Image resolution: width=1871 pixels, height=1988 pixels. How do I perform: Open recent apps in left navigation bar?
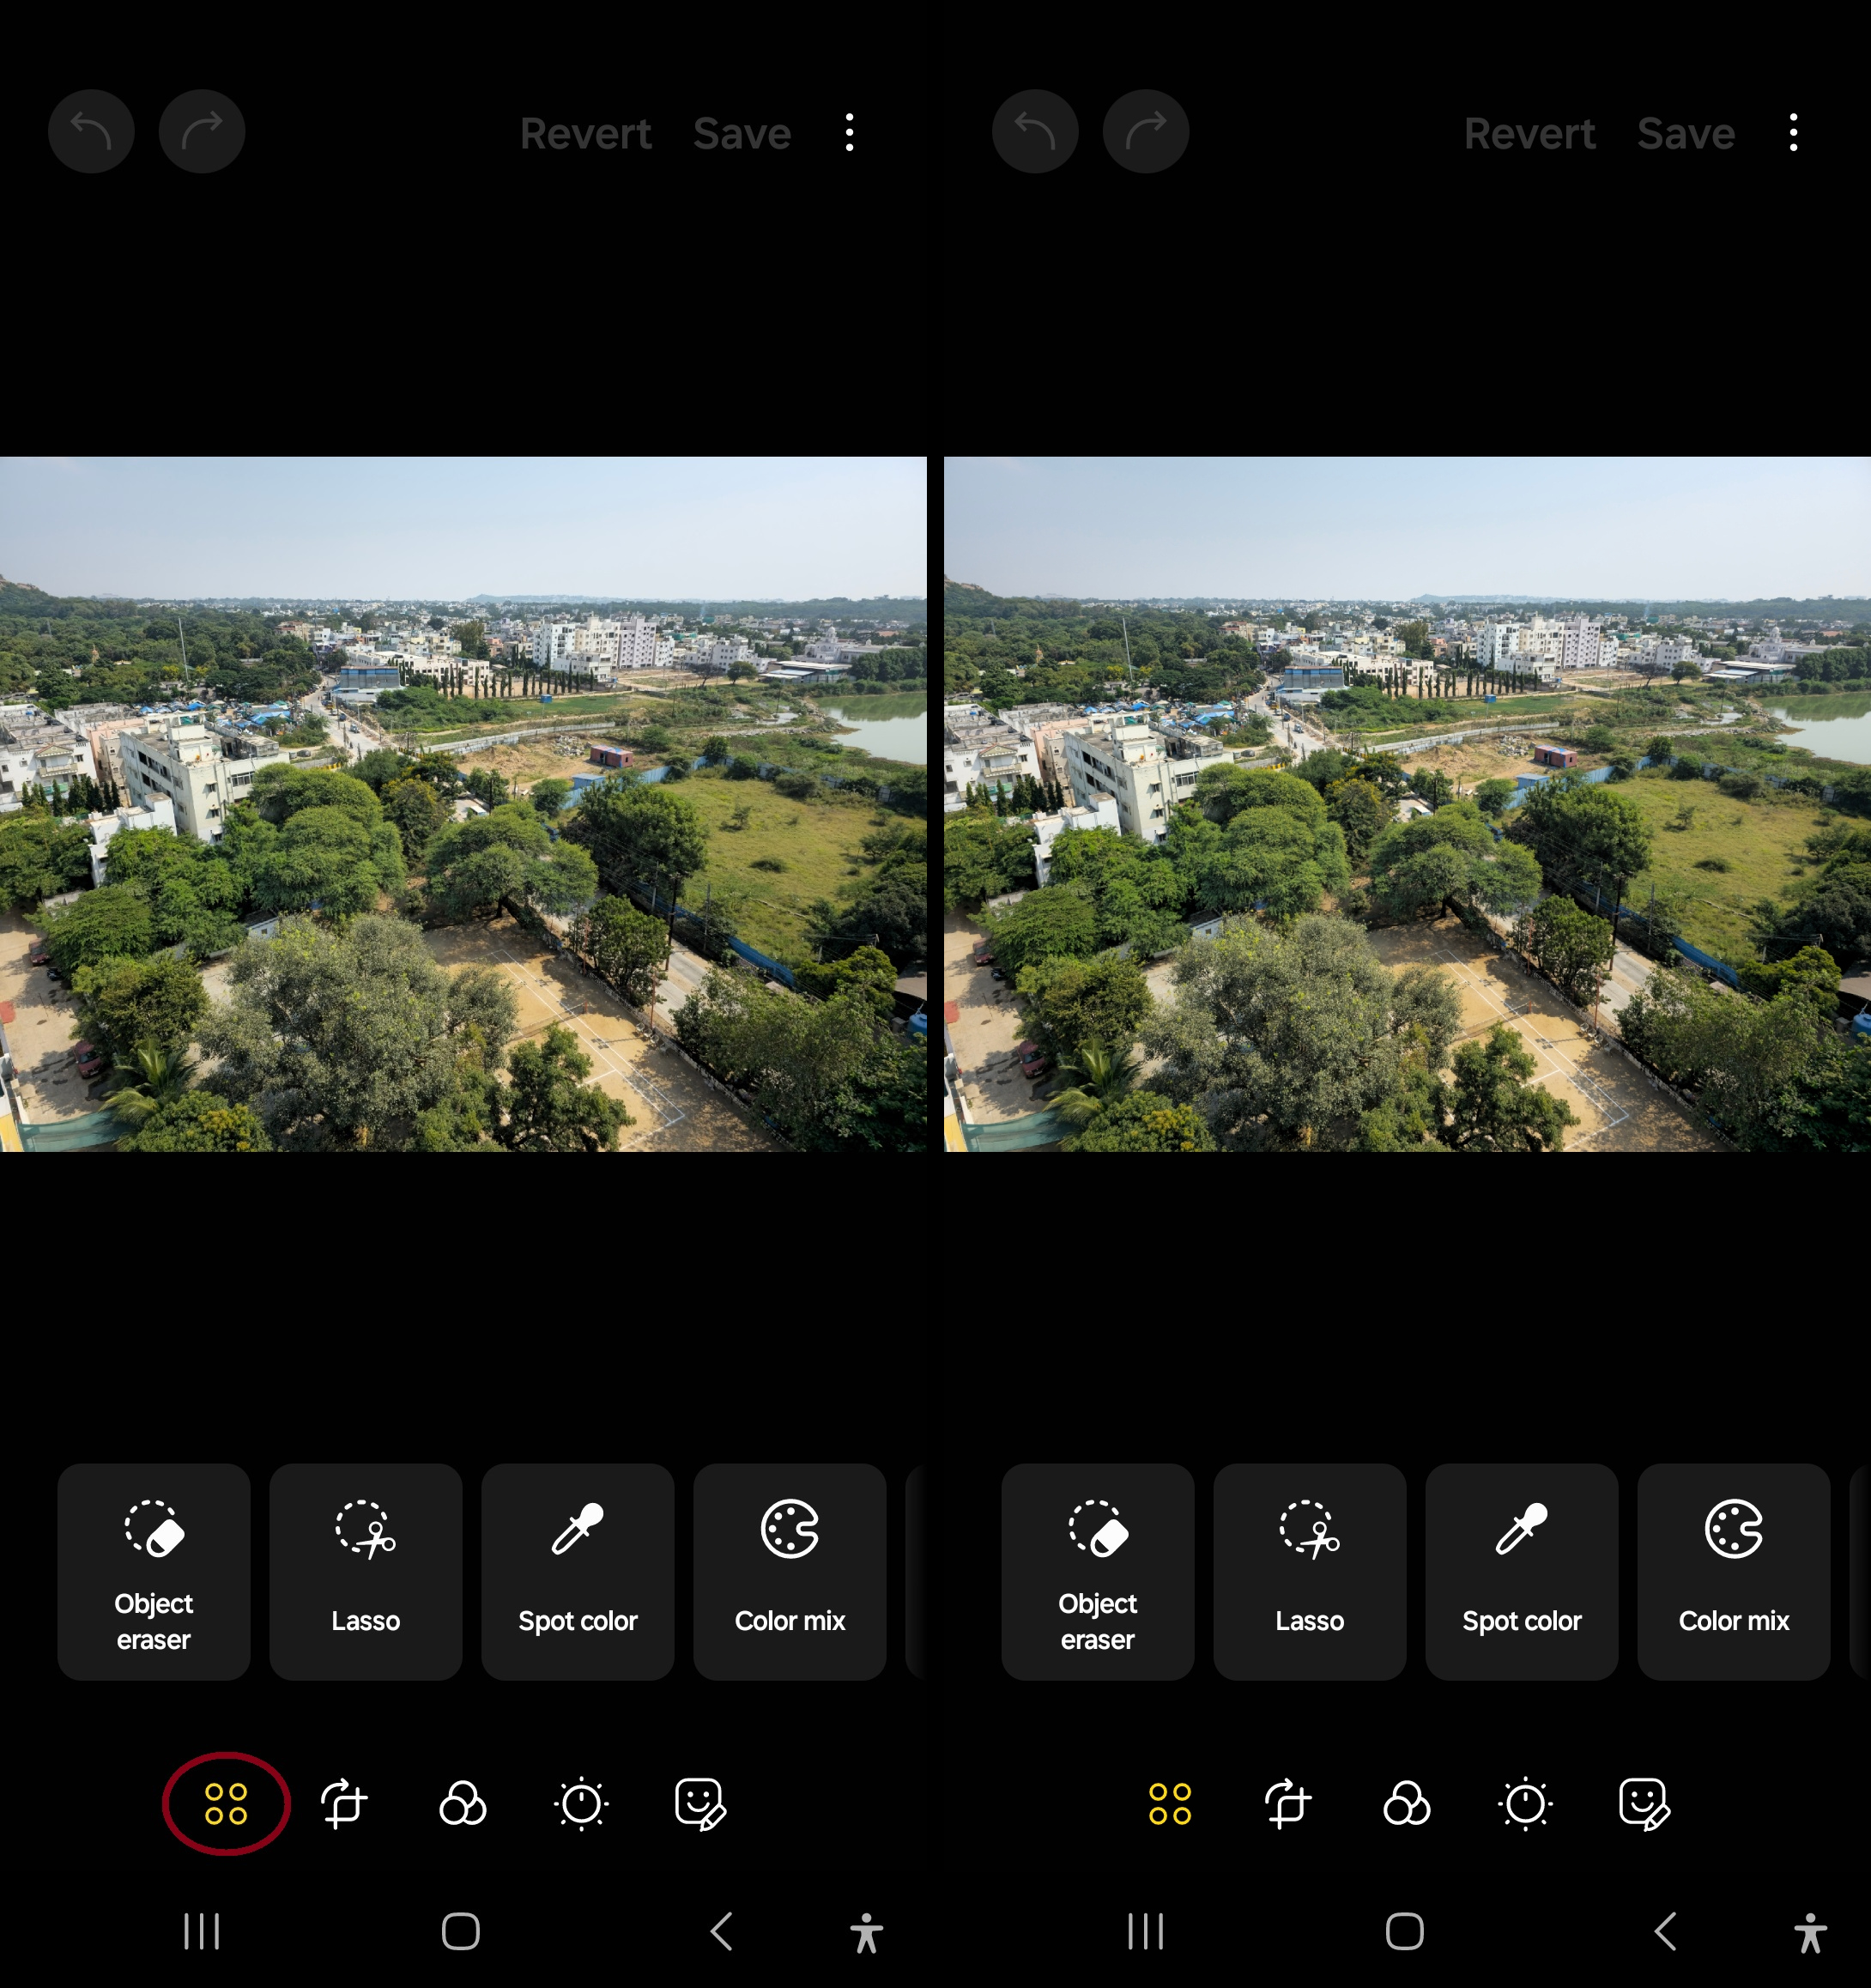[201, 1931]
